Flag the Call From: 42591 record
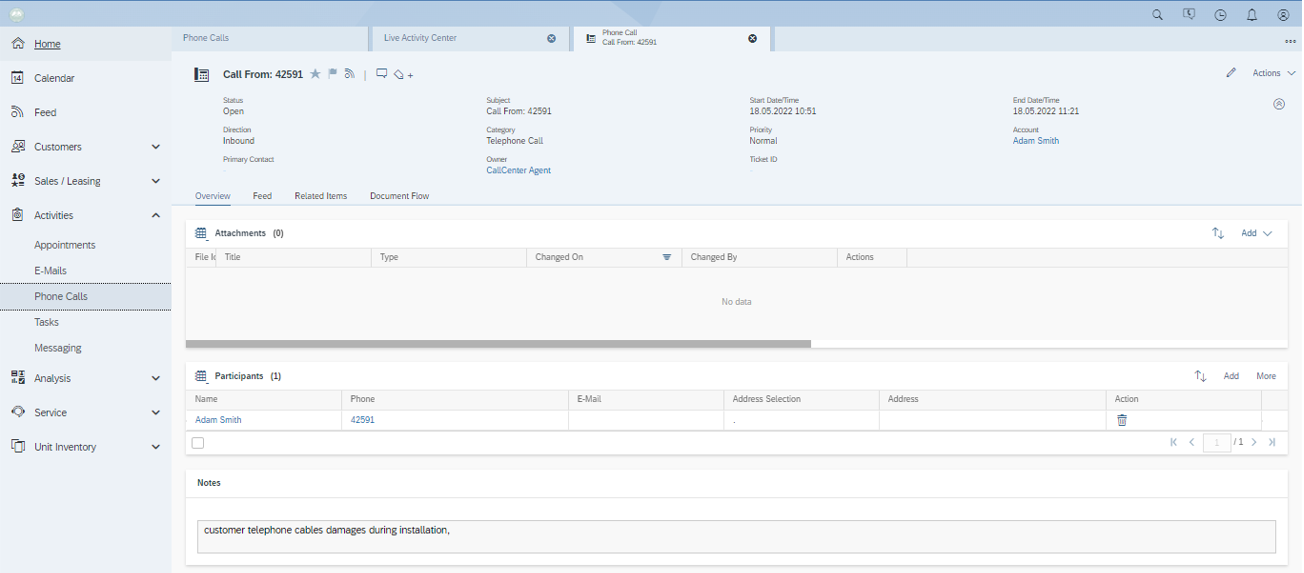 click(x=333, y=74)
